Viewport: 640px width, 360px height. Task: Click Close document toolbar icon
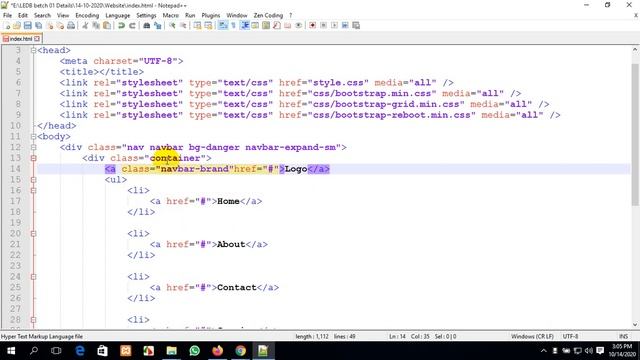pos(49,26)
